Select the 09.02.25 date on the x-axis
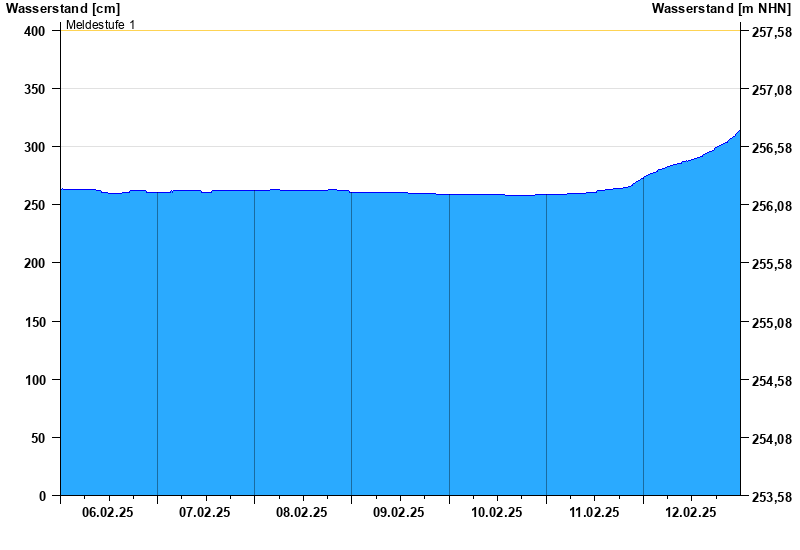Viewport: 800px width, 550px height. click(x=399, y=512)
